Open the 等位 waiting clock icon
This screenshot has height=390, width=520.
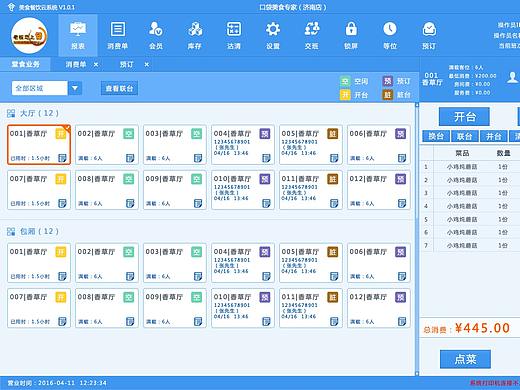coord(390,35)
